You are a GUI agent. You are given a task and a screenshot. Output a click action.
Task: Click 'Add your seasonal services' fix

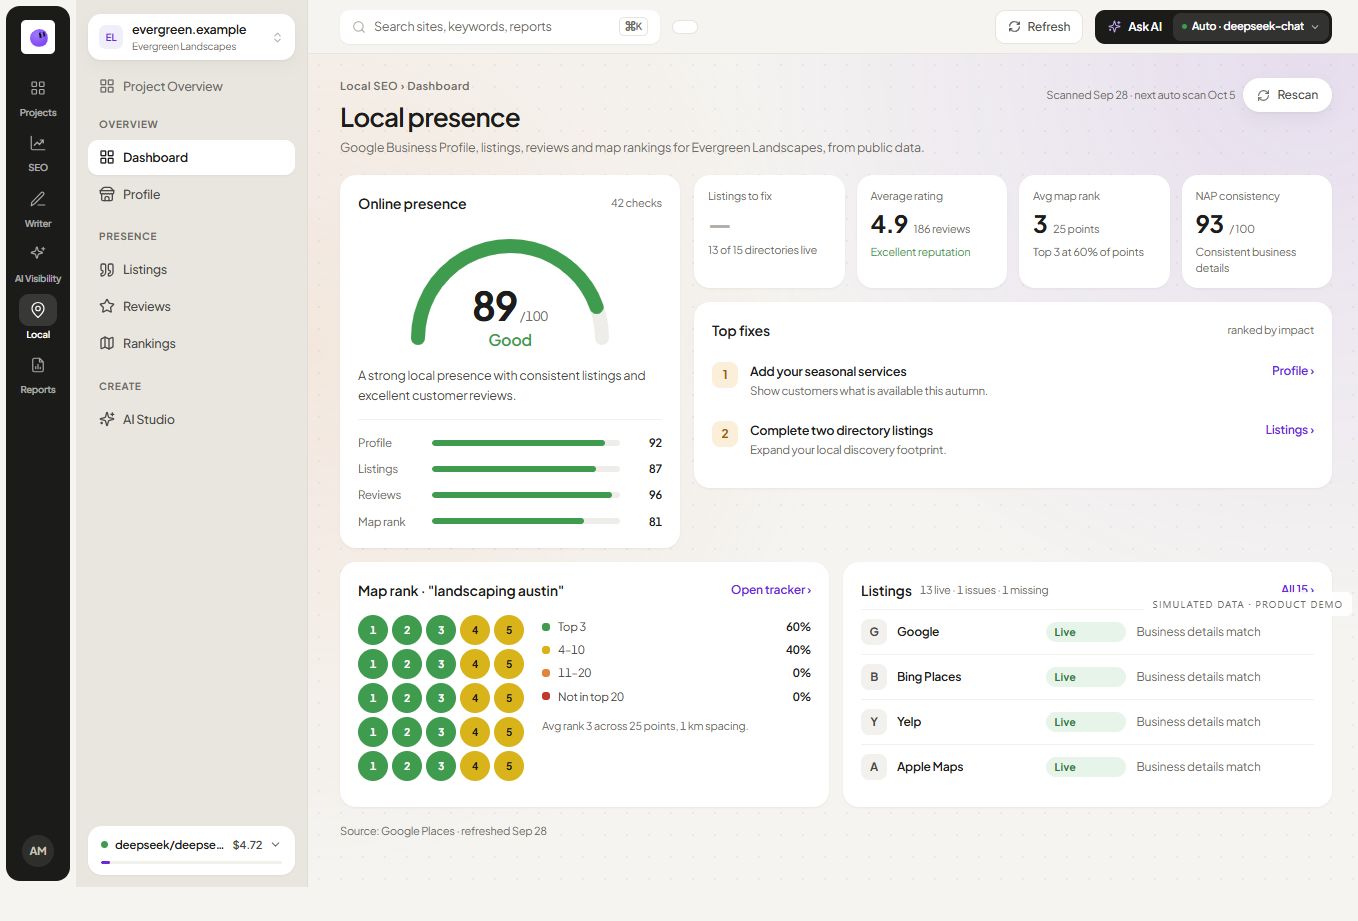828,371
